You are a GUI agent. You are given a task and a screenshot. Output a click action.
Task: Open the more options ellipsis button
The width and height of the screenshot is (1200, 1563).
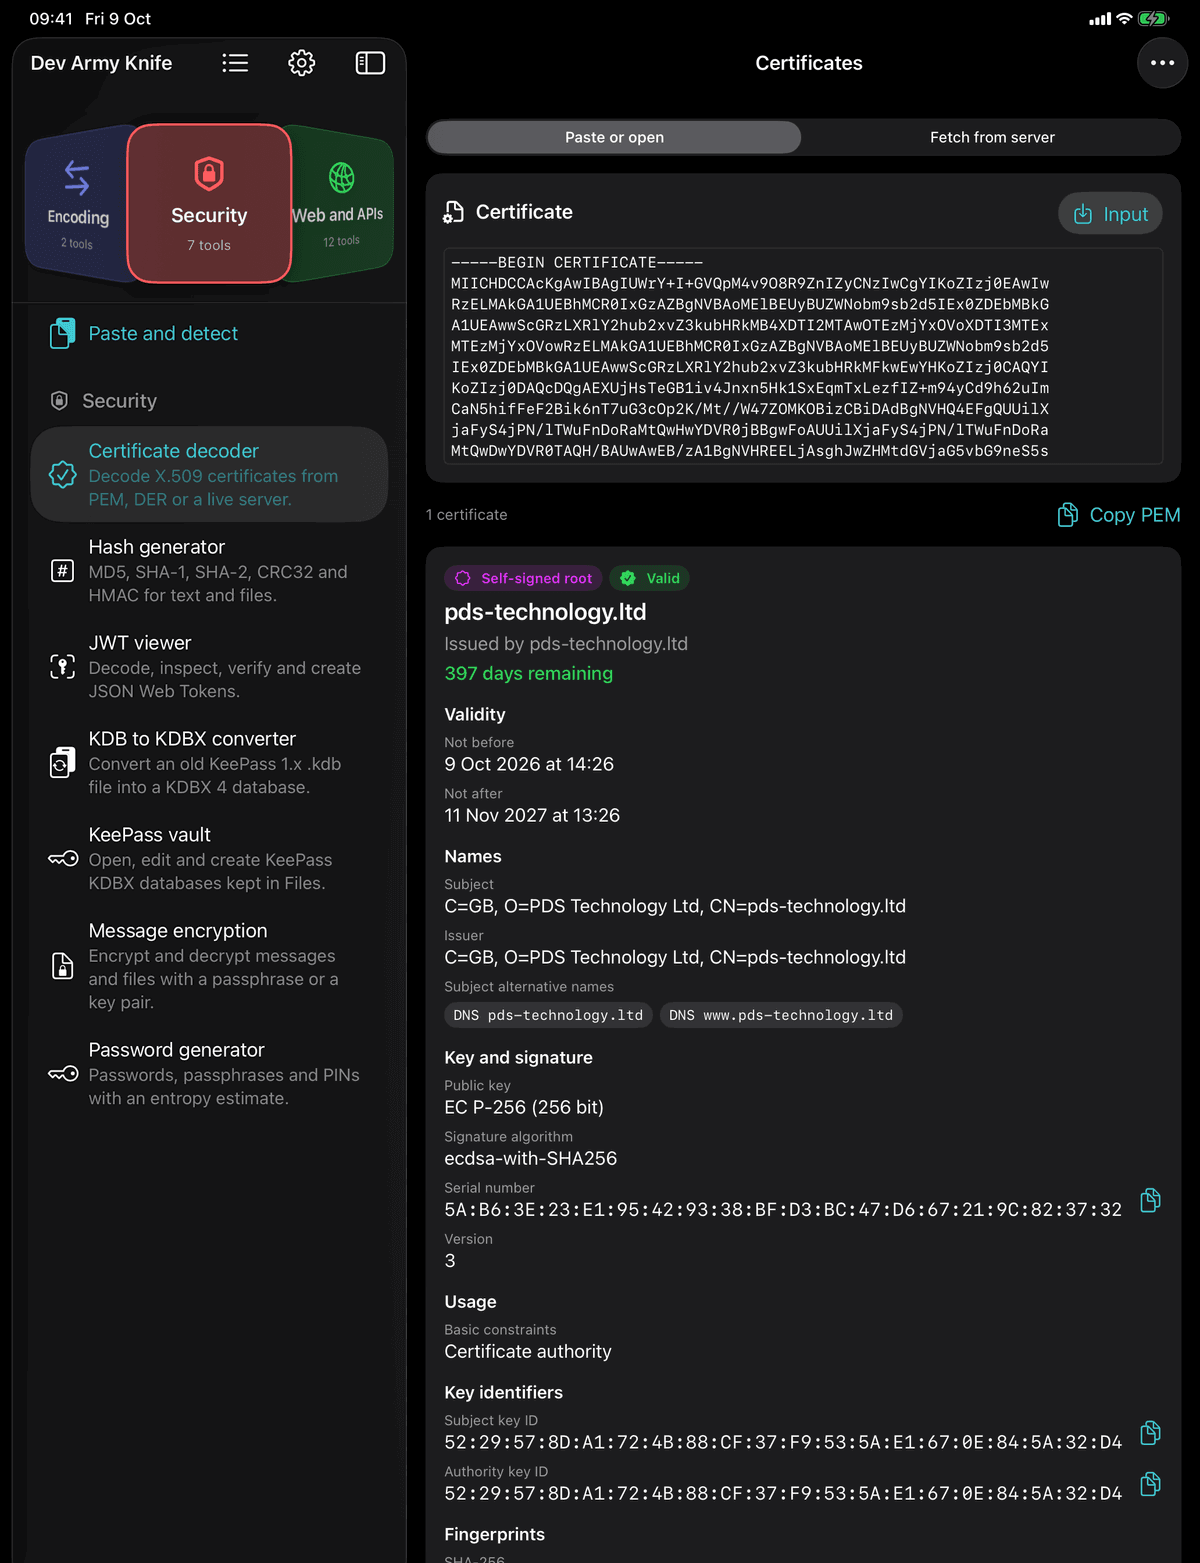[1162, 63]
